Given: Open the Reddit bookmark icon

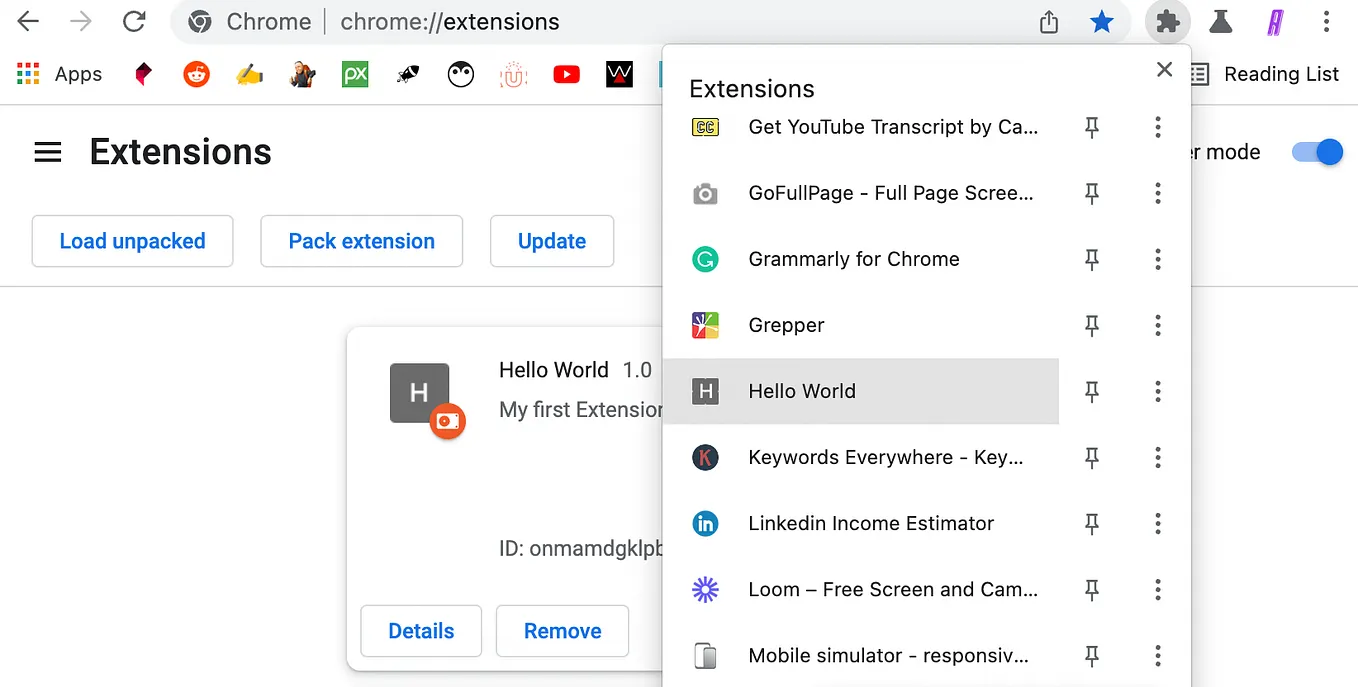Looking at the screenshot, I should (x=196, y=74).
